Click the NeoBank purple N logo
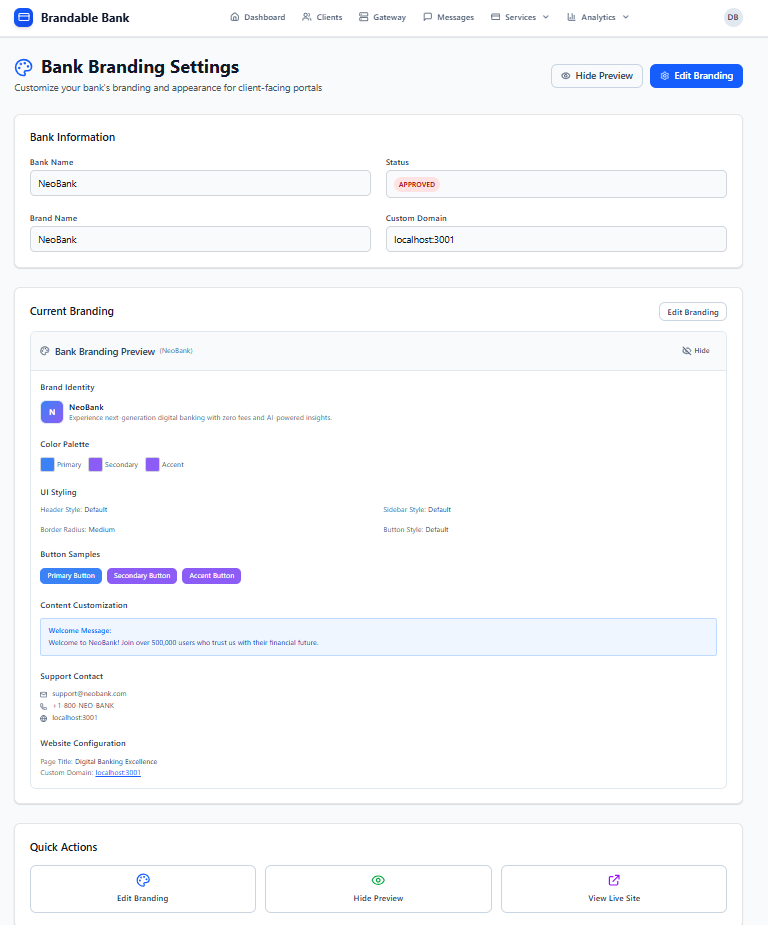This screenshot has width=768, height=925. (52, 412)
